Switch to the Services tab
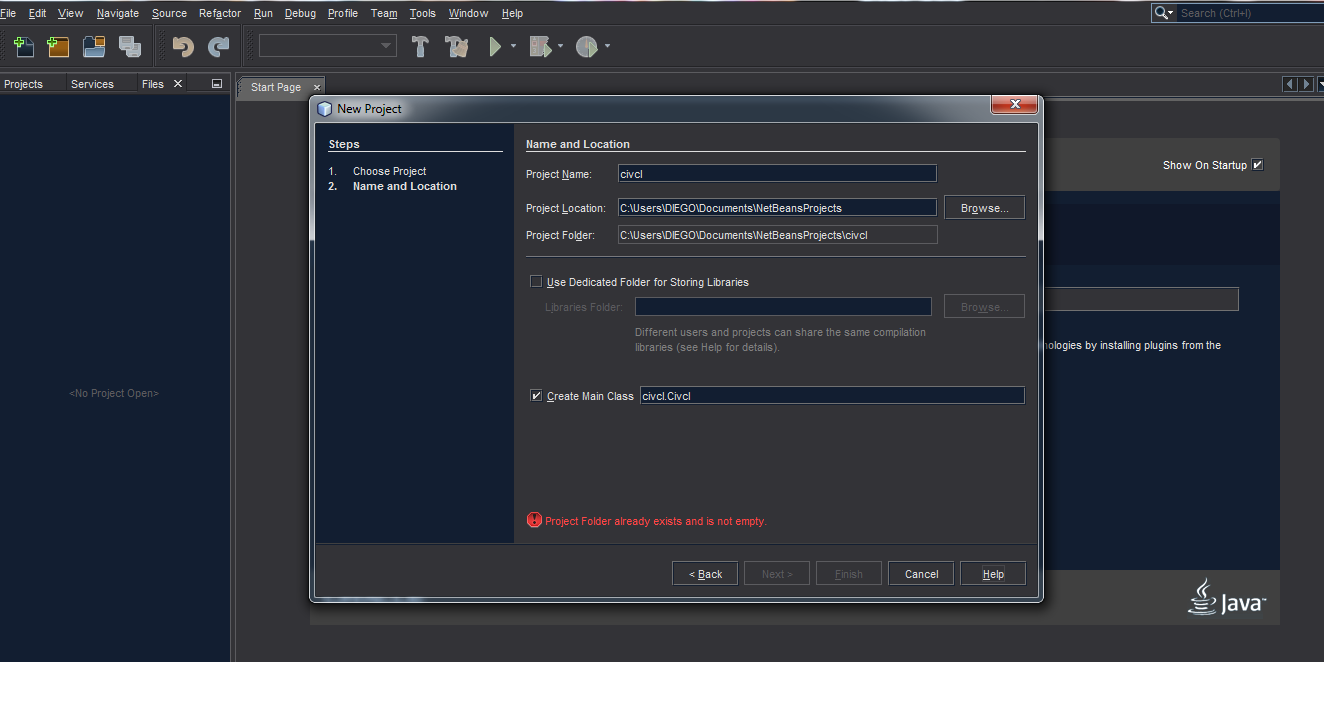 (92, 84)
